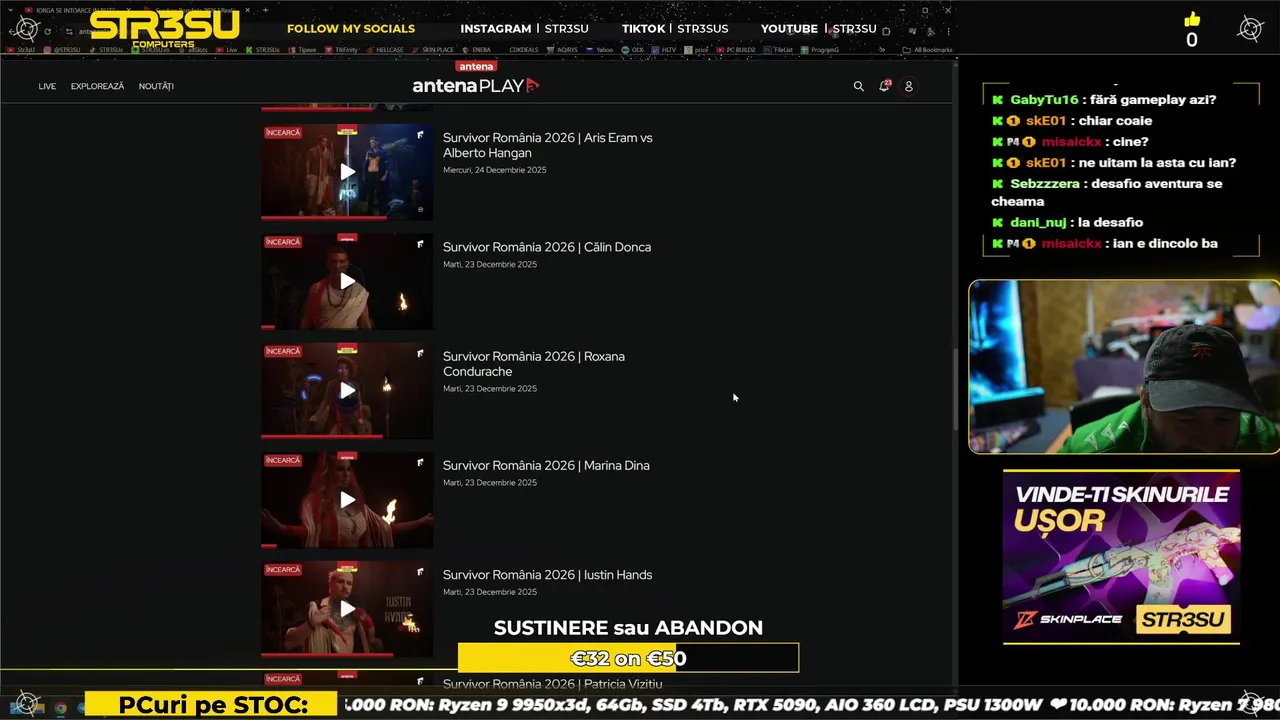This screenshot has width=1280, height=720.
Task: Open the EXPLOREAZĂ menu item
Action: point(97,86)
